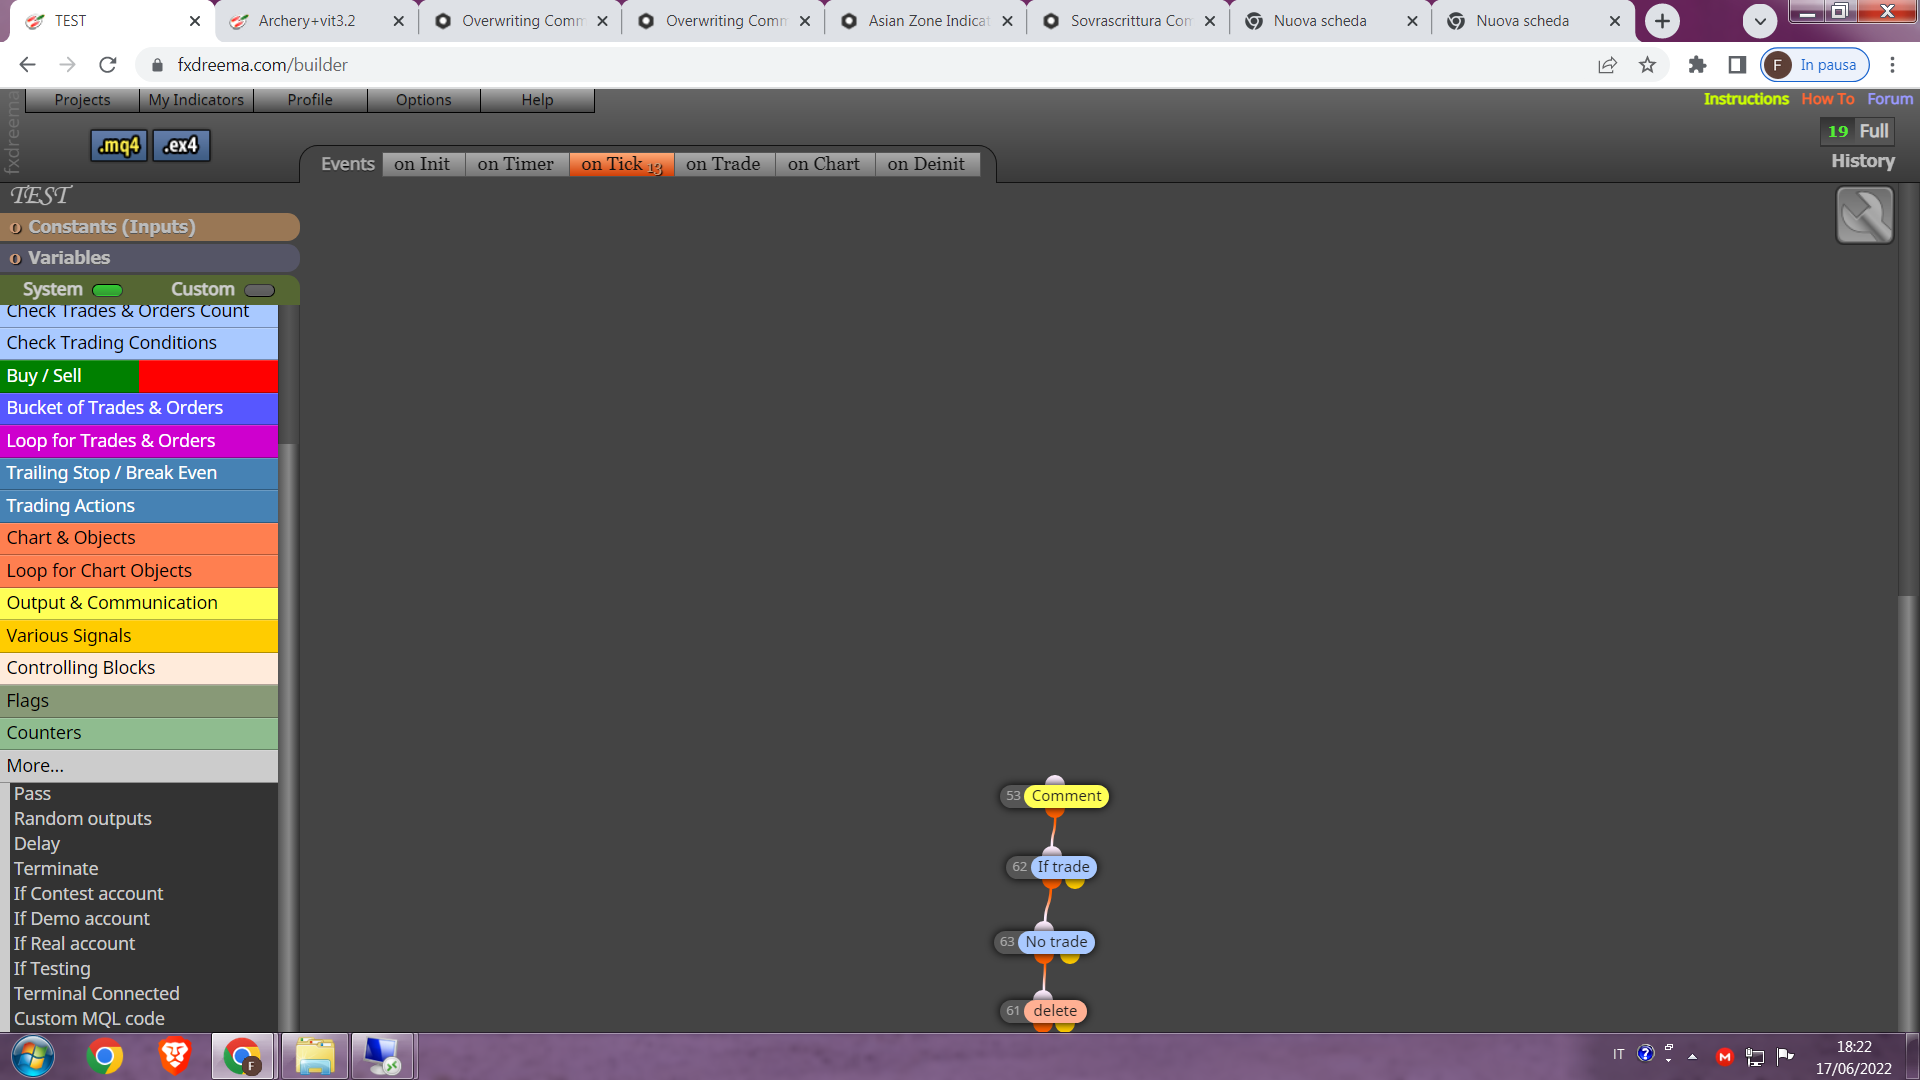Open the Instructions link
Screen dimensions: 1920x1080
1746,99
